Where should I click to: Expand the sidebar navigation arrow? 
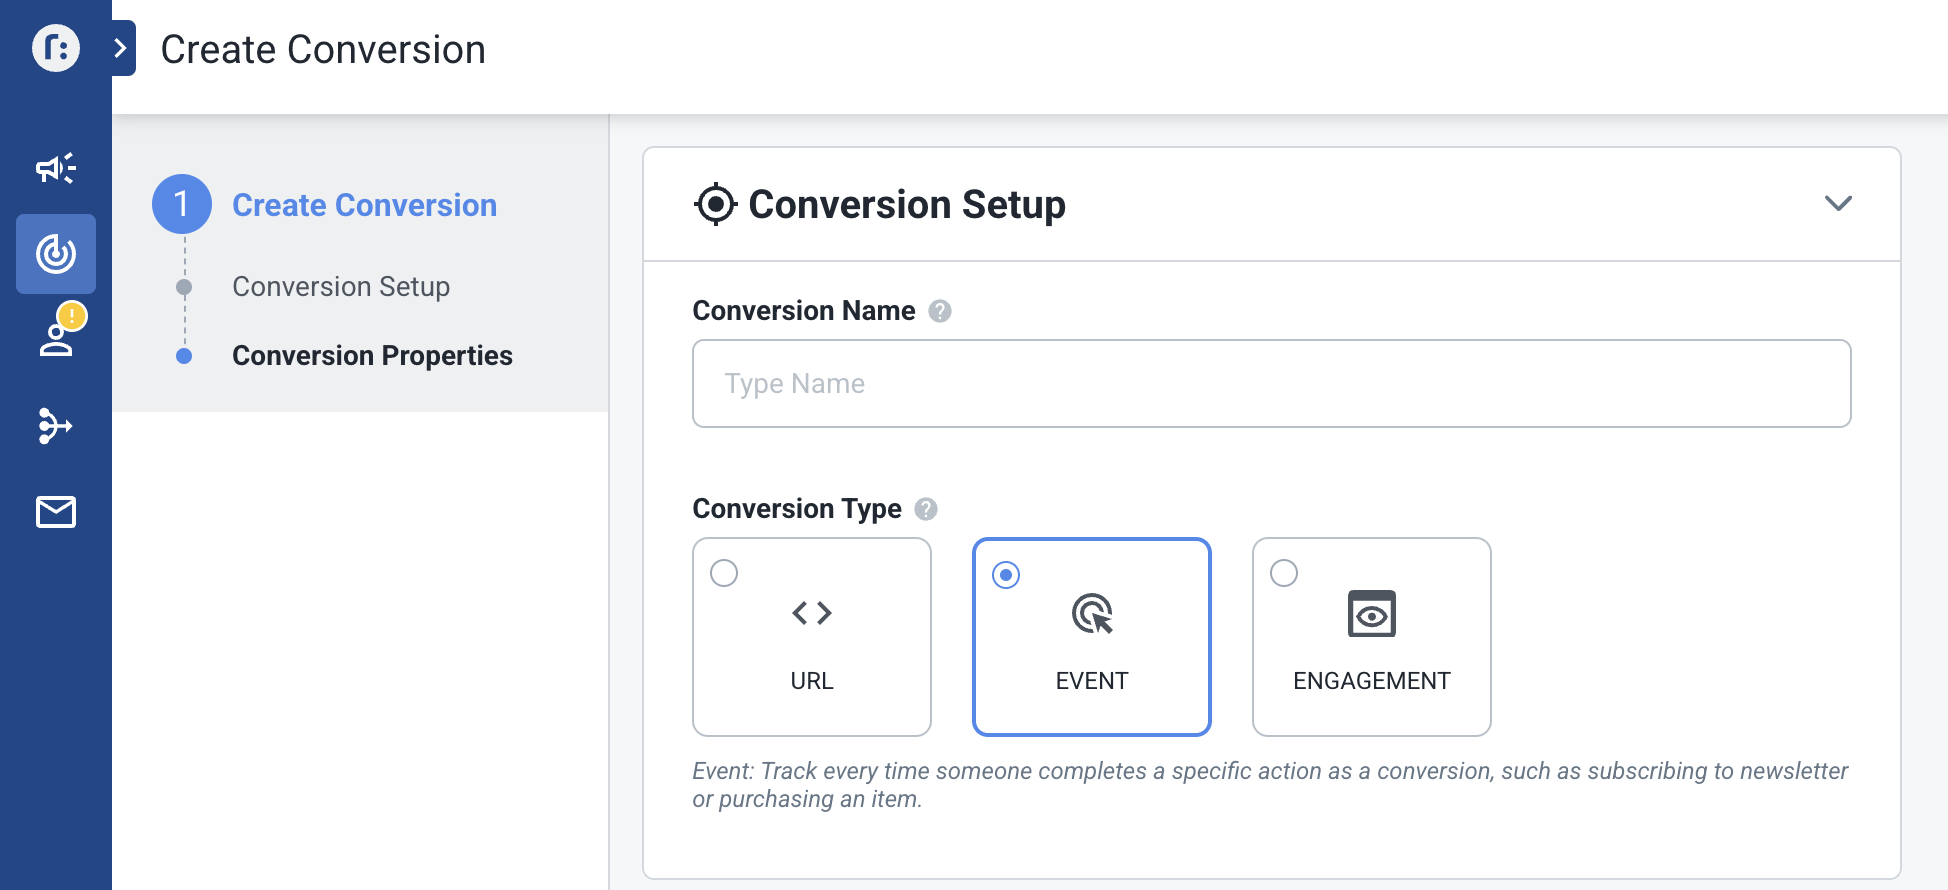tap(122, 48)
